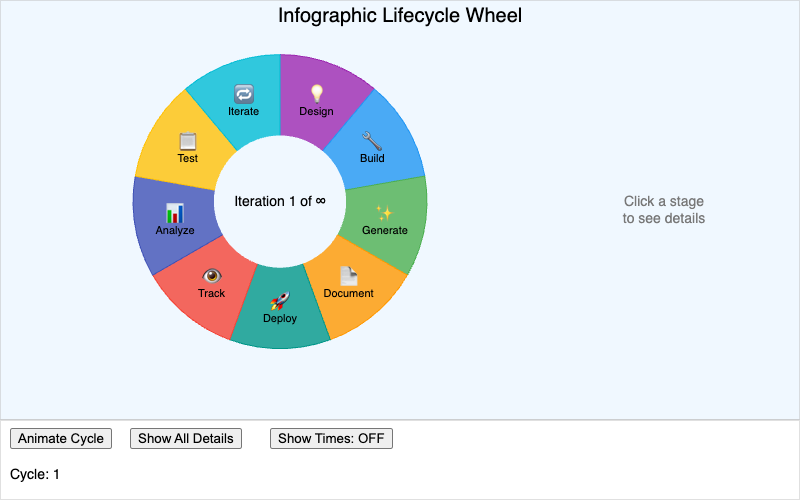Click the sparkles icon in Generate segment
Viewport: 800px width, 502px height.
pos(384,212)
